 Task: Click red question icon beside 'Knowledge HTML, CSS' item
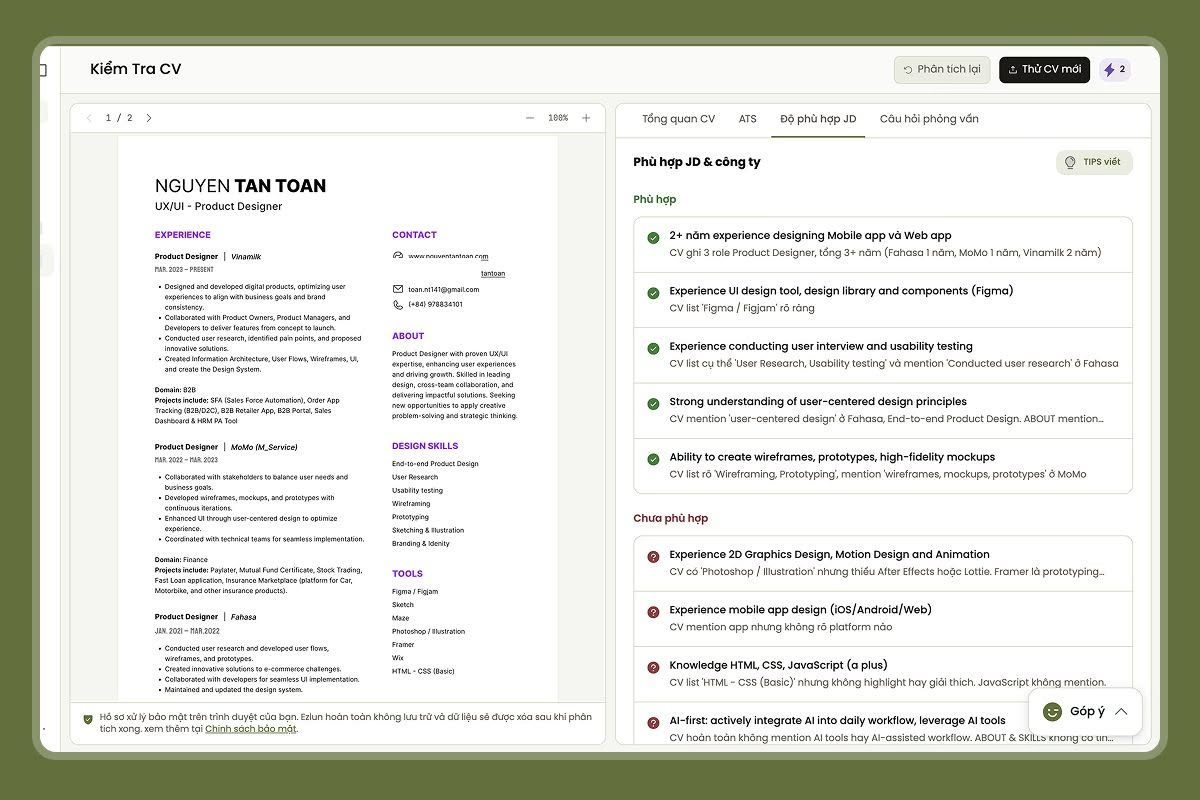coord(653,666)
